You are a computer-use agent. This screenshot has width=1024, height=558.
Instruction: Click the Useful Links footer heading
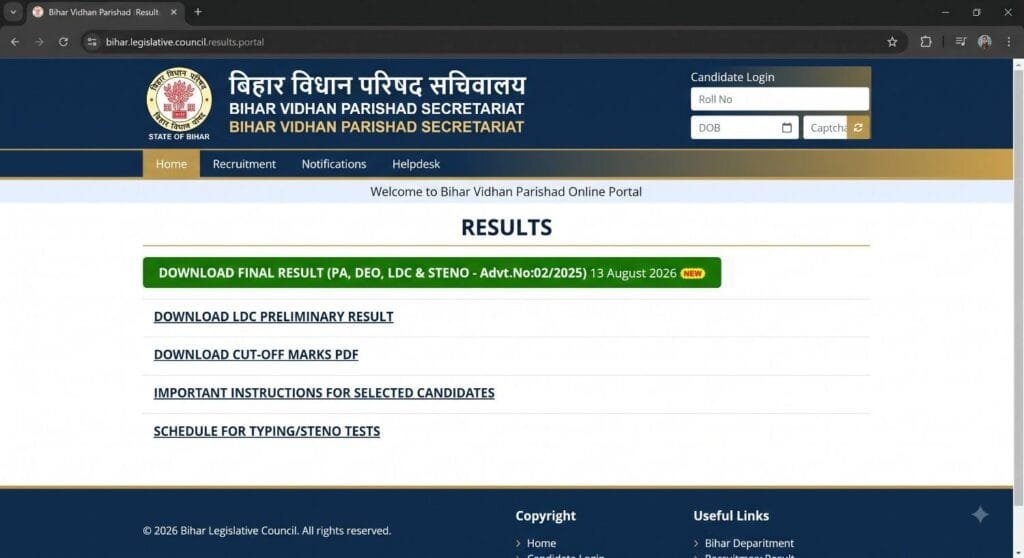(731, 516)
